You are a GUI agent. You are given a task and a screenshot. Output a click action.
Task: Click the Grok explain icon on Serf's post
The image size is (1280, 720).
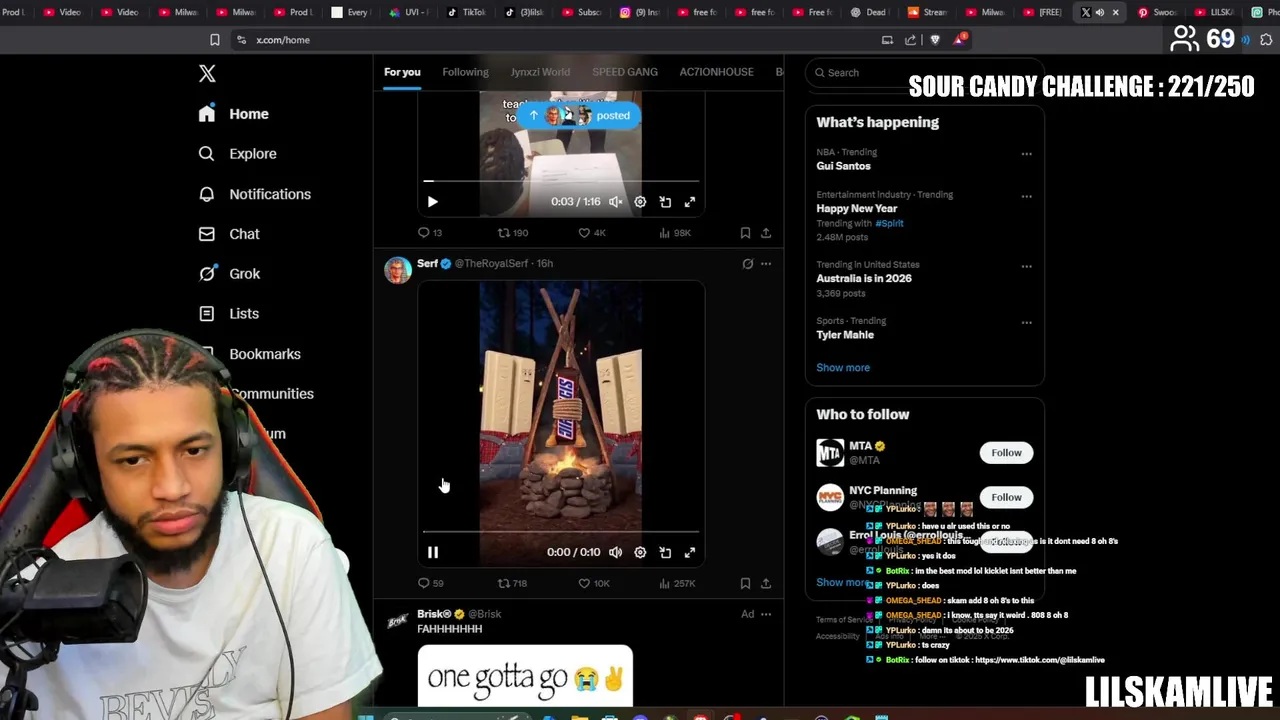click(x=747, y=264)
